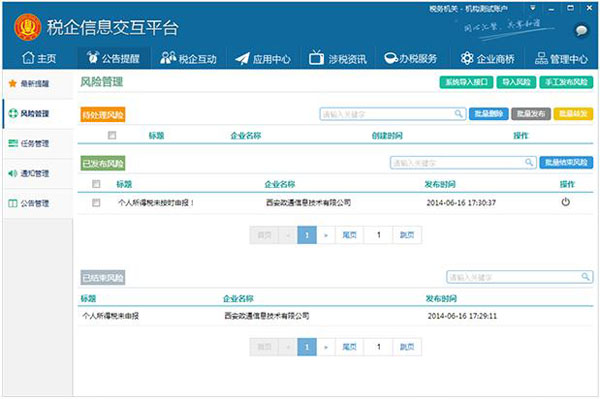Click 导入风险 green button
Image resolution: width=600 pixels, height=399 pixels.
(x=516, y=82)
